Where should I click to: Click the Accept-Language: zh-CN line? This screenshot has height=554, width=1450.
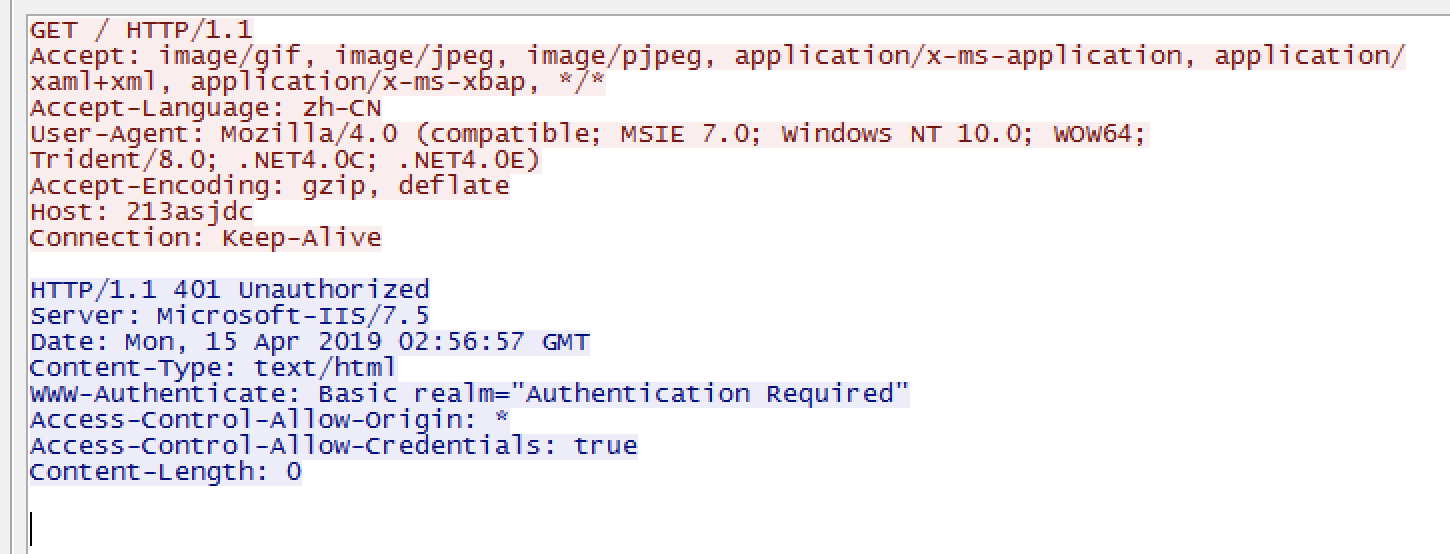pyautogui.click(x=205, y=107)
